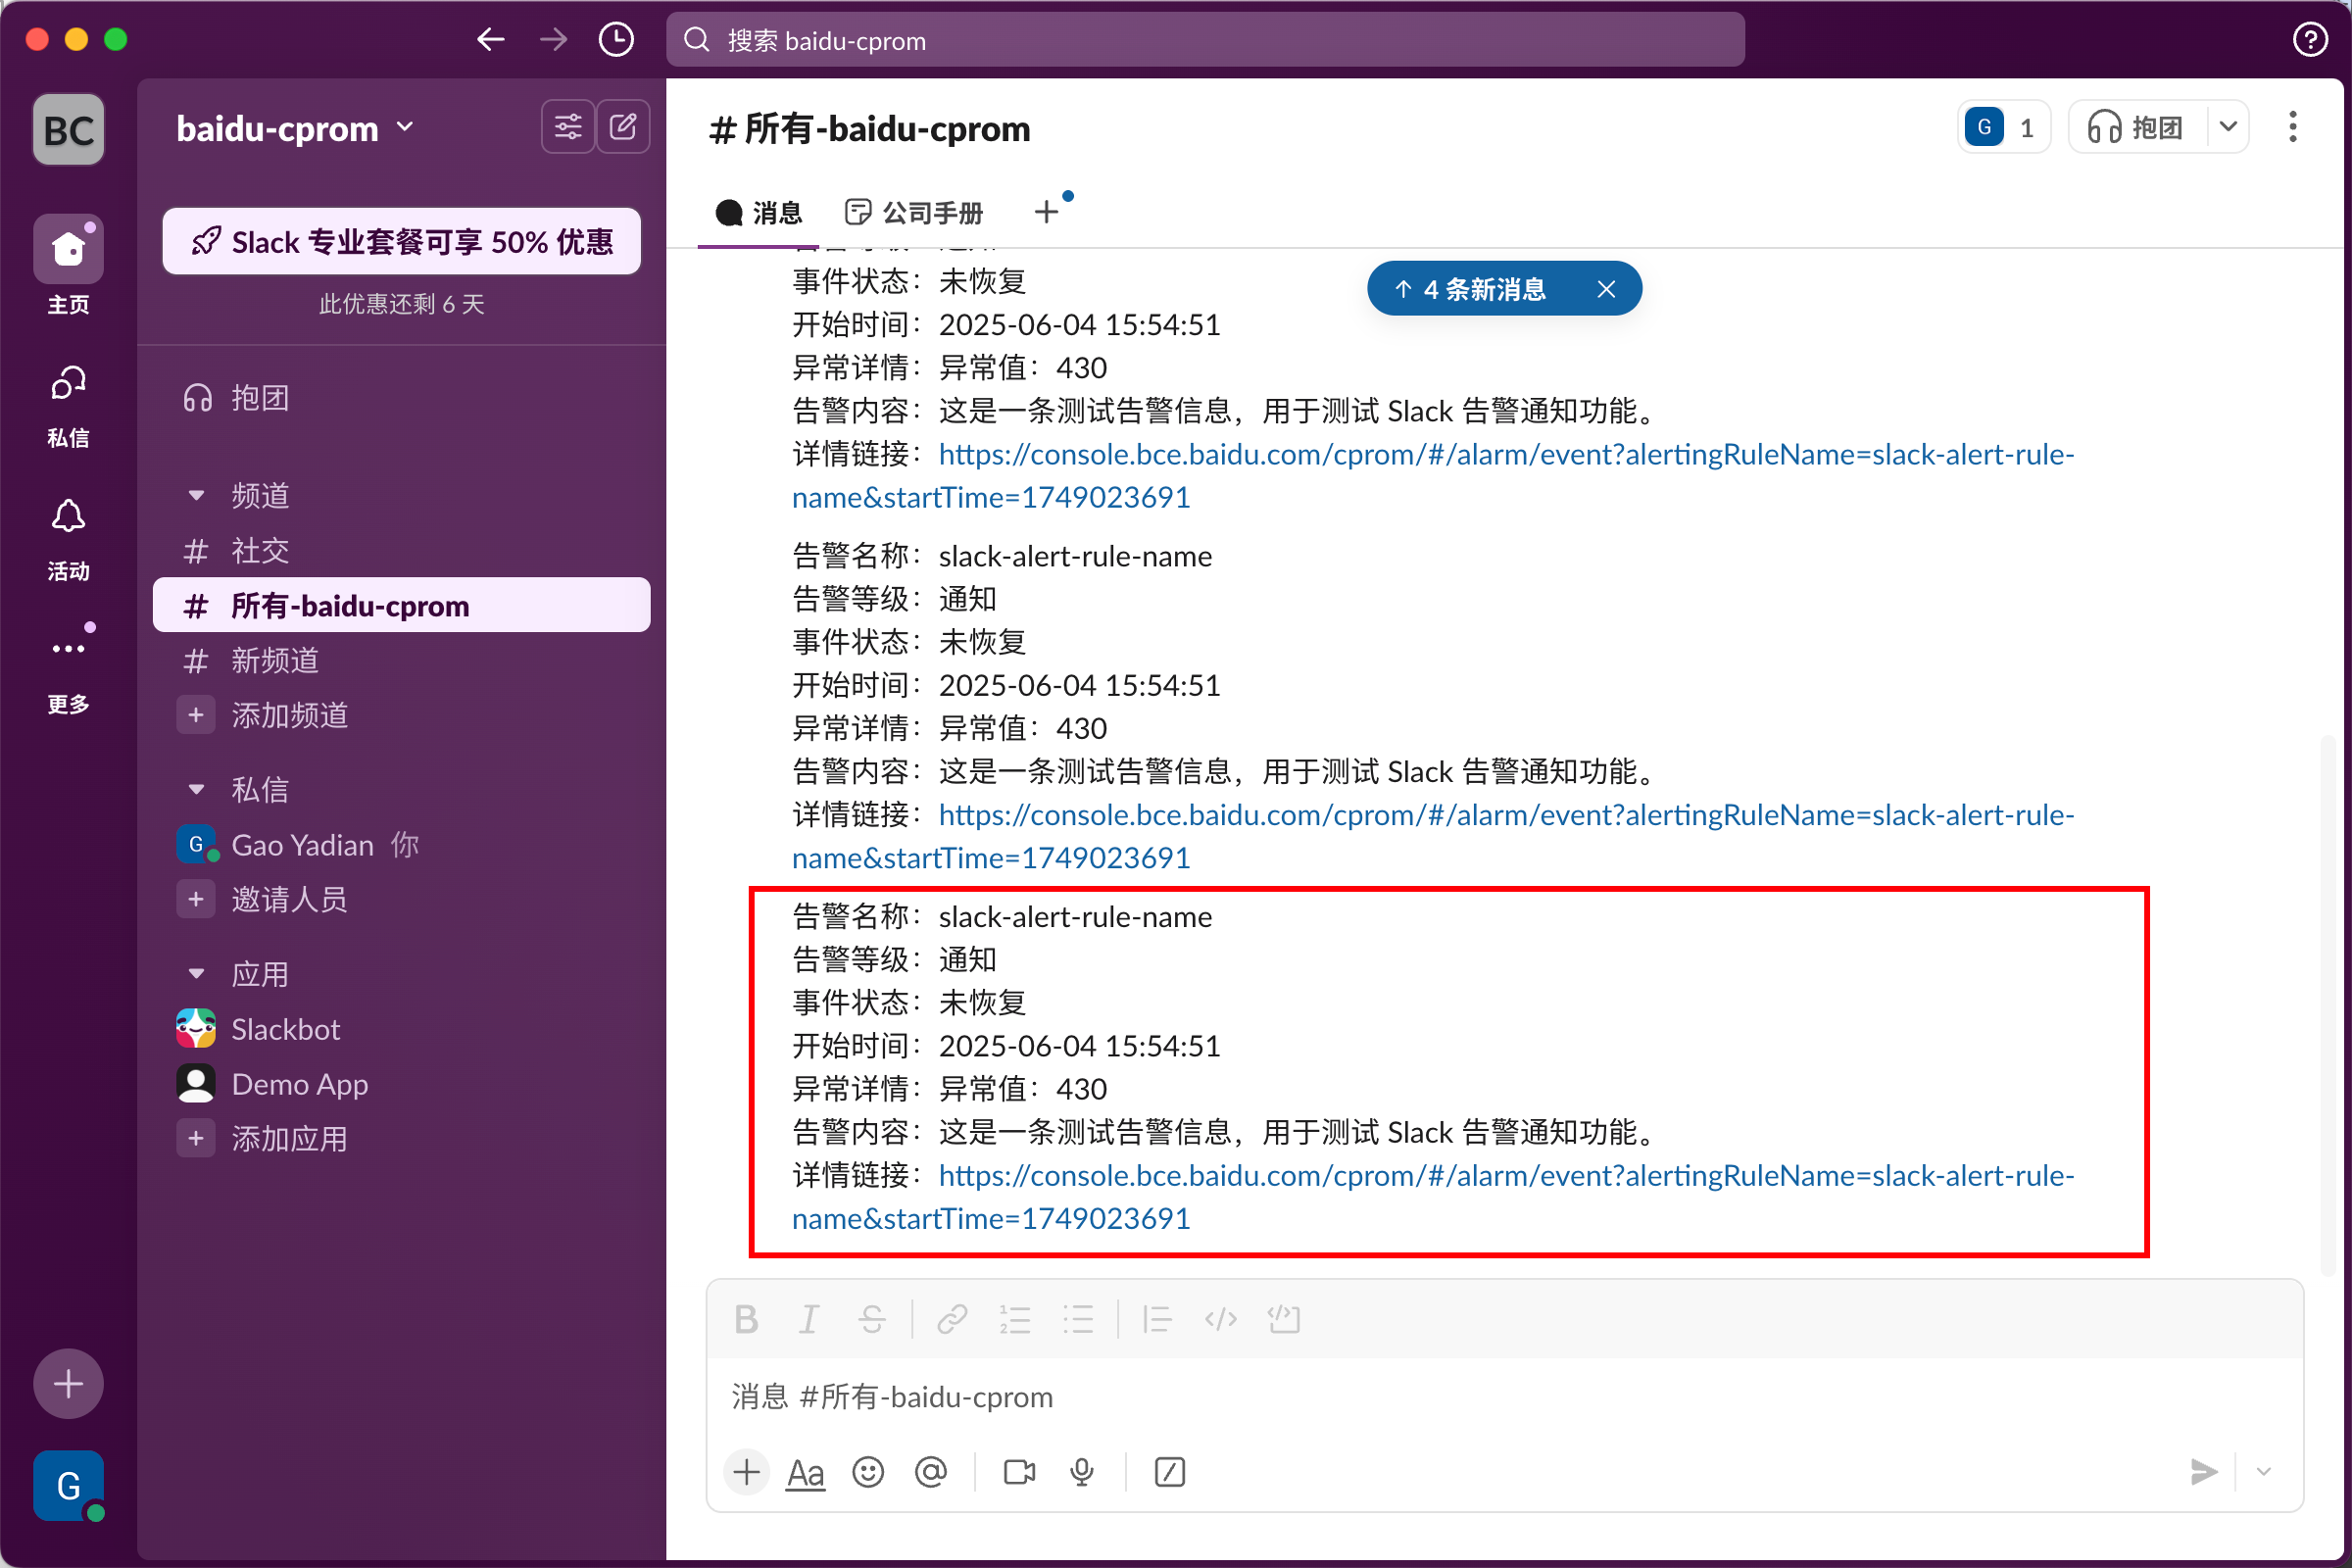
Task: Open the channel three-dot more menu
Action: tap(2293, 127)
